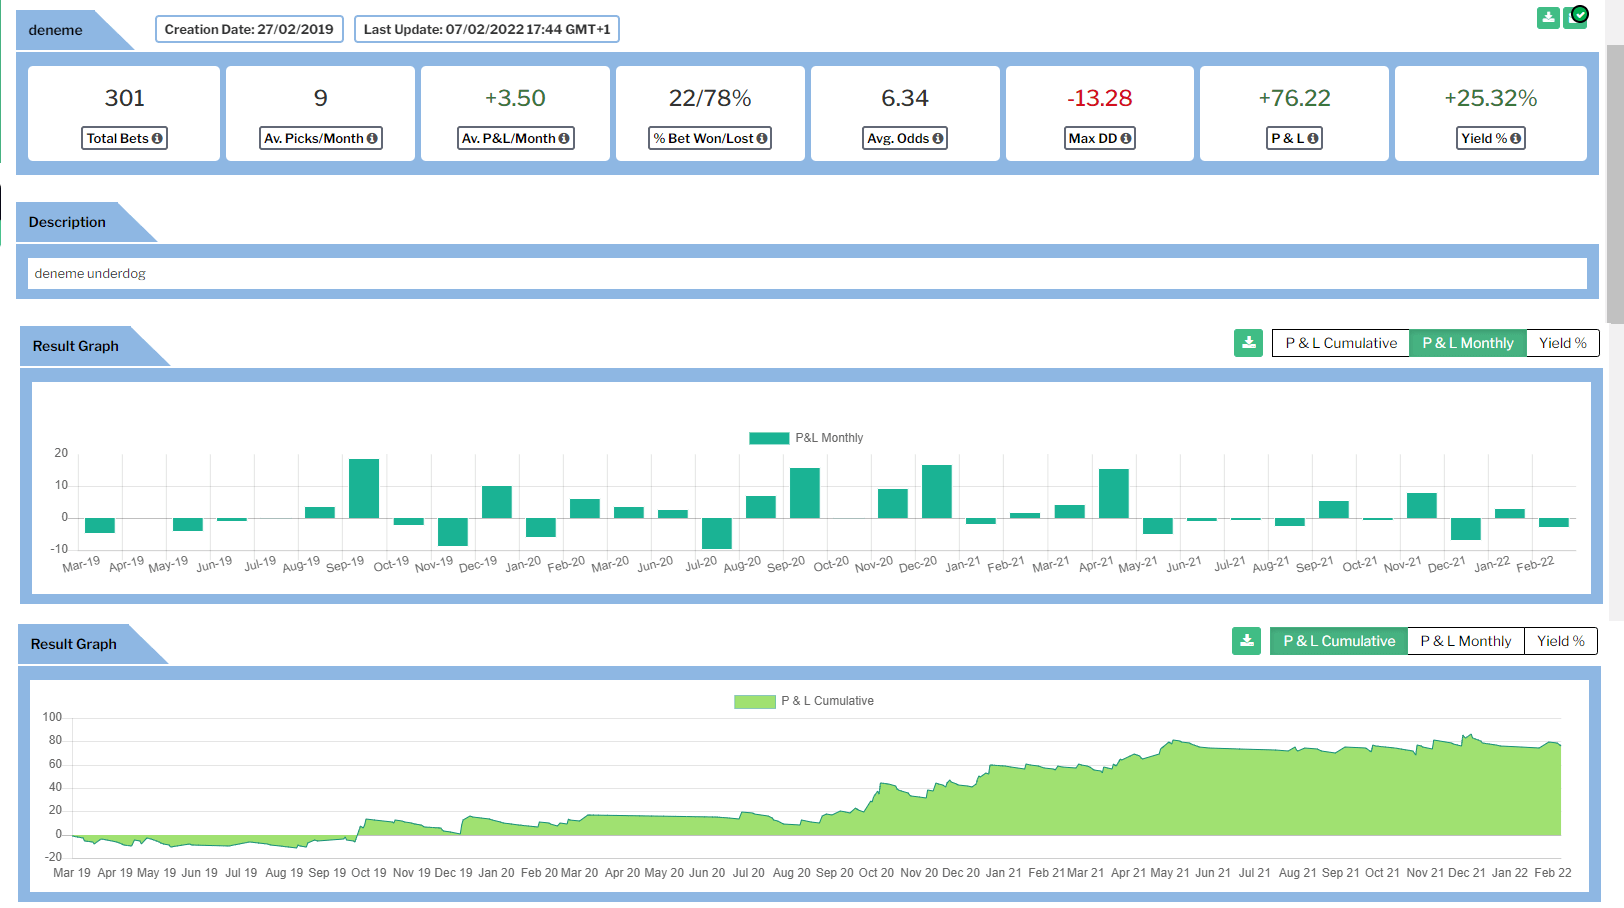Click the info icon beside Total Bets
The image size is (1624, 908).
[157, 139]
